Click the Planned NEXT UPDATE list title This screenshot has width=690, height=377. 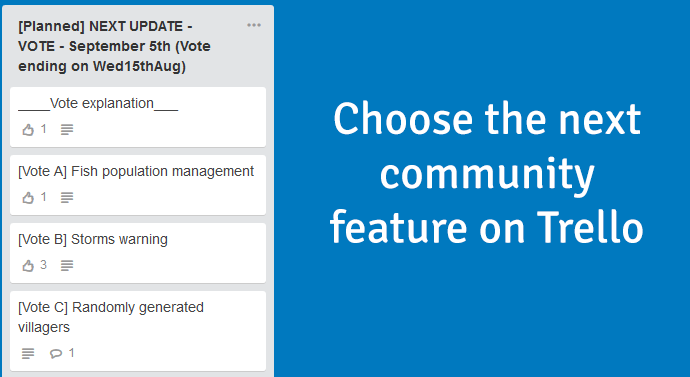click(x=114, y=46)
